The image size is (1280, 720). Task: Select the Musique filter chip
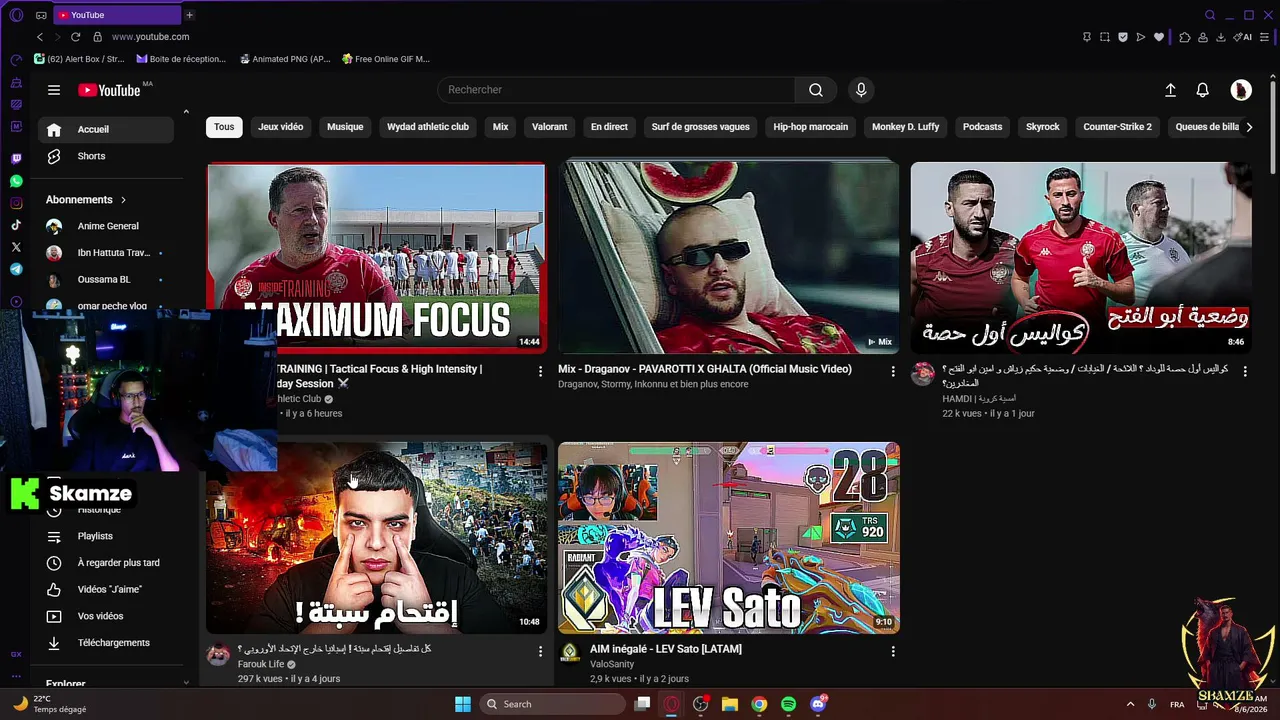pyautogui.click(x=345, y=127)
